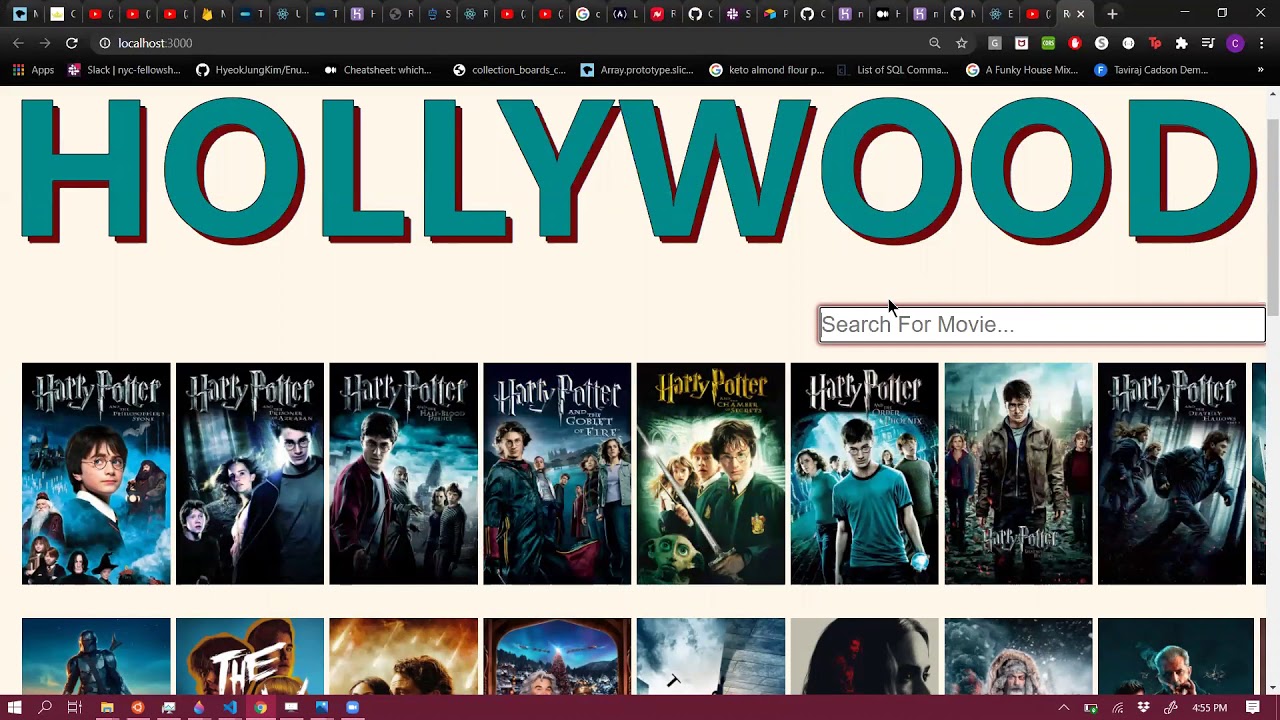
Task: Open the McAfee extension icon
Action: point(1021,43)
